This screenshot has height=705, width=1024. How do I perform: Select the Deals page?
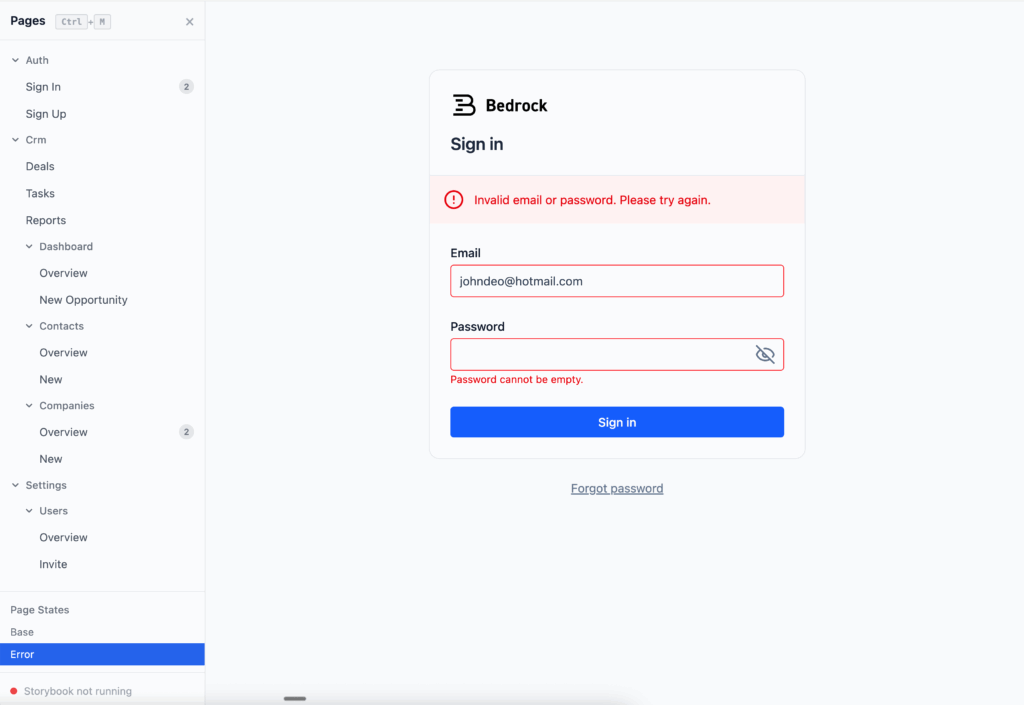point(40,167)
